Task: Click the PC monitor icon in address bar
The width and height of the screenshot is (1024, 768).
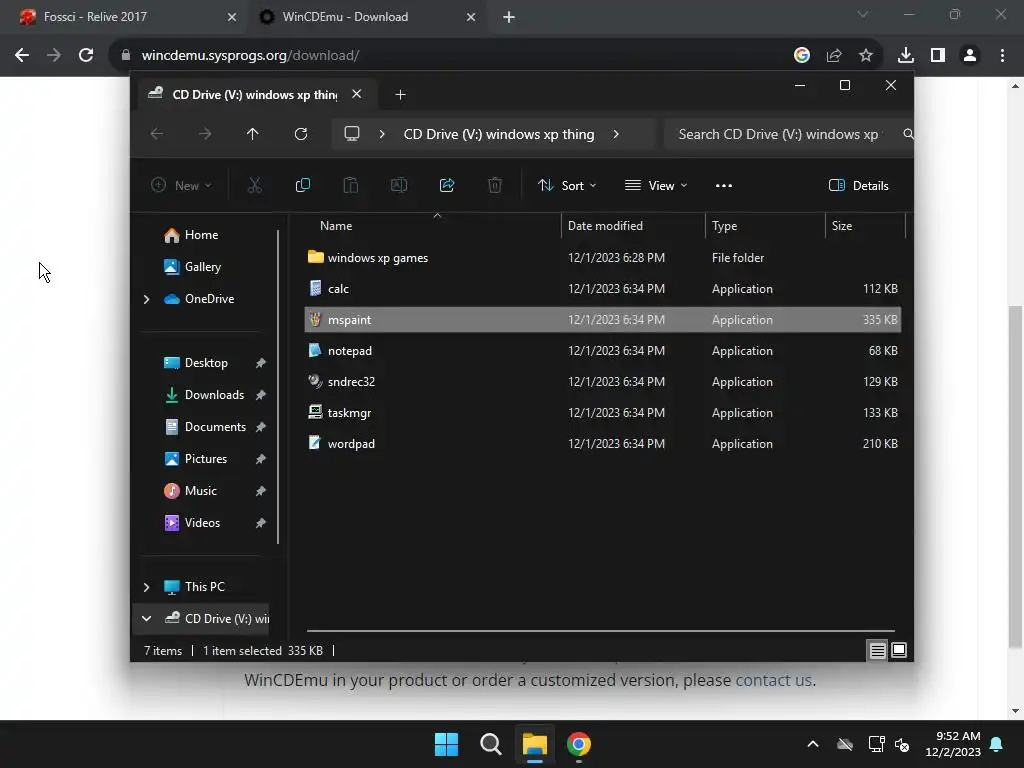Action: [352, 134]
